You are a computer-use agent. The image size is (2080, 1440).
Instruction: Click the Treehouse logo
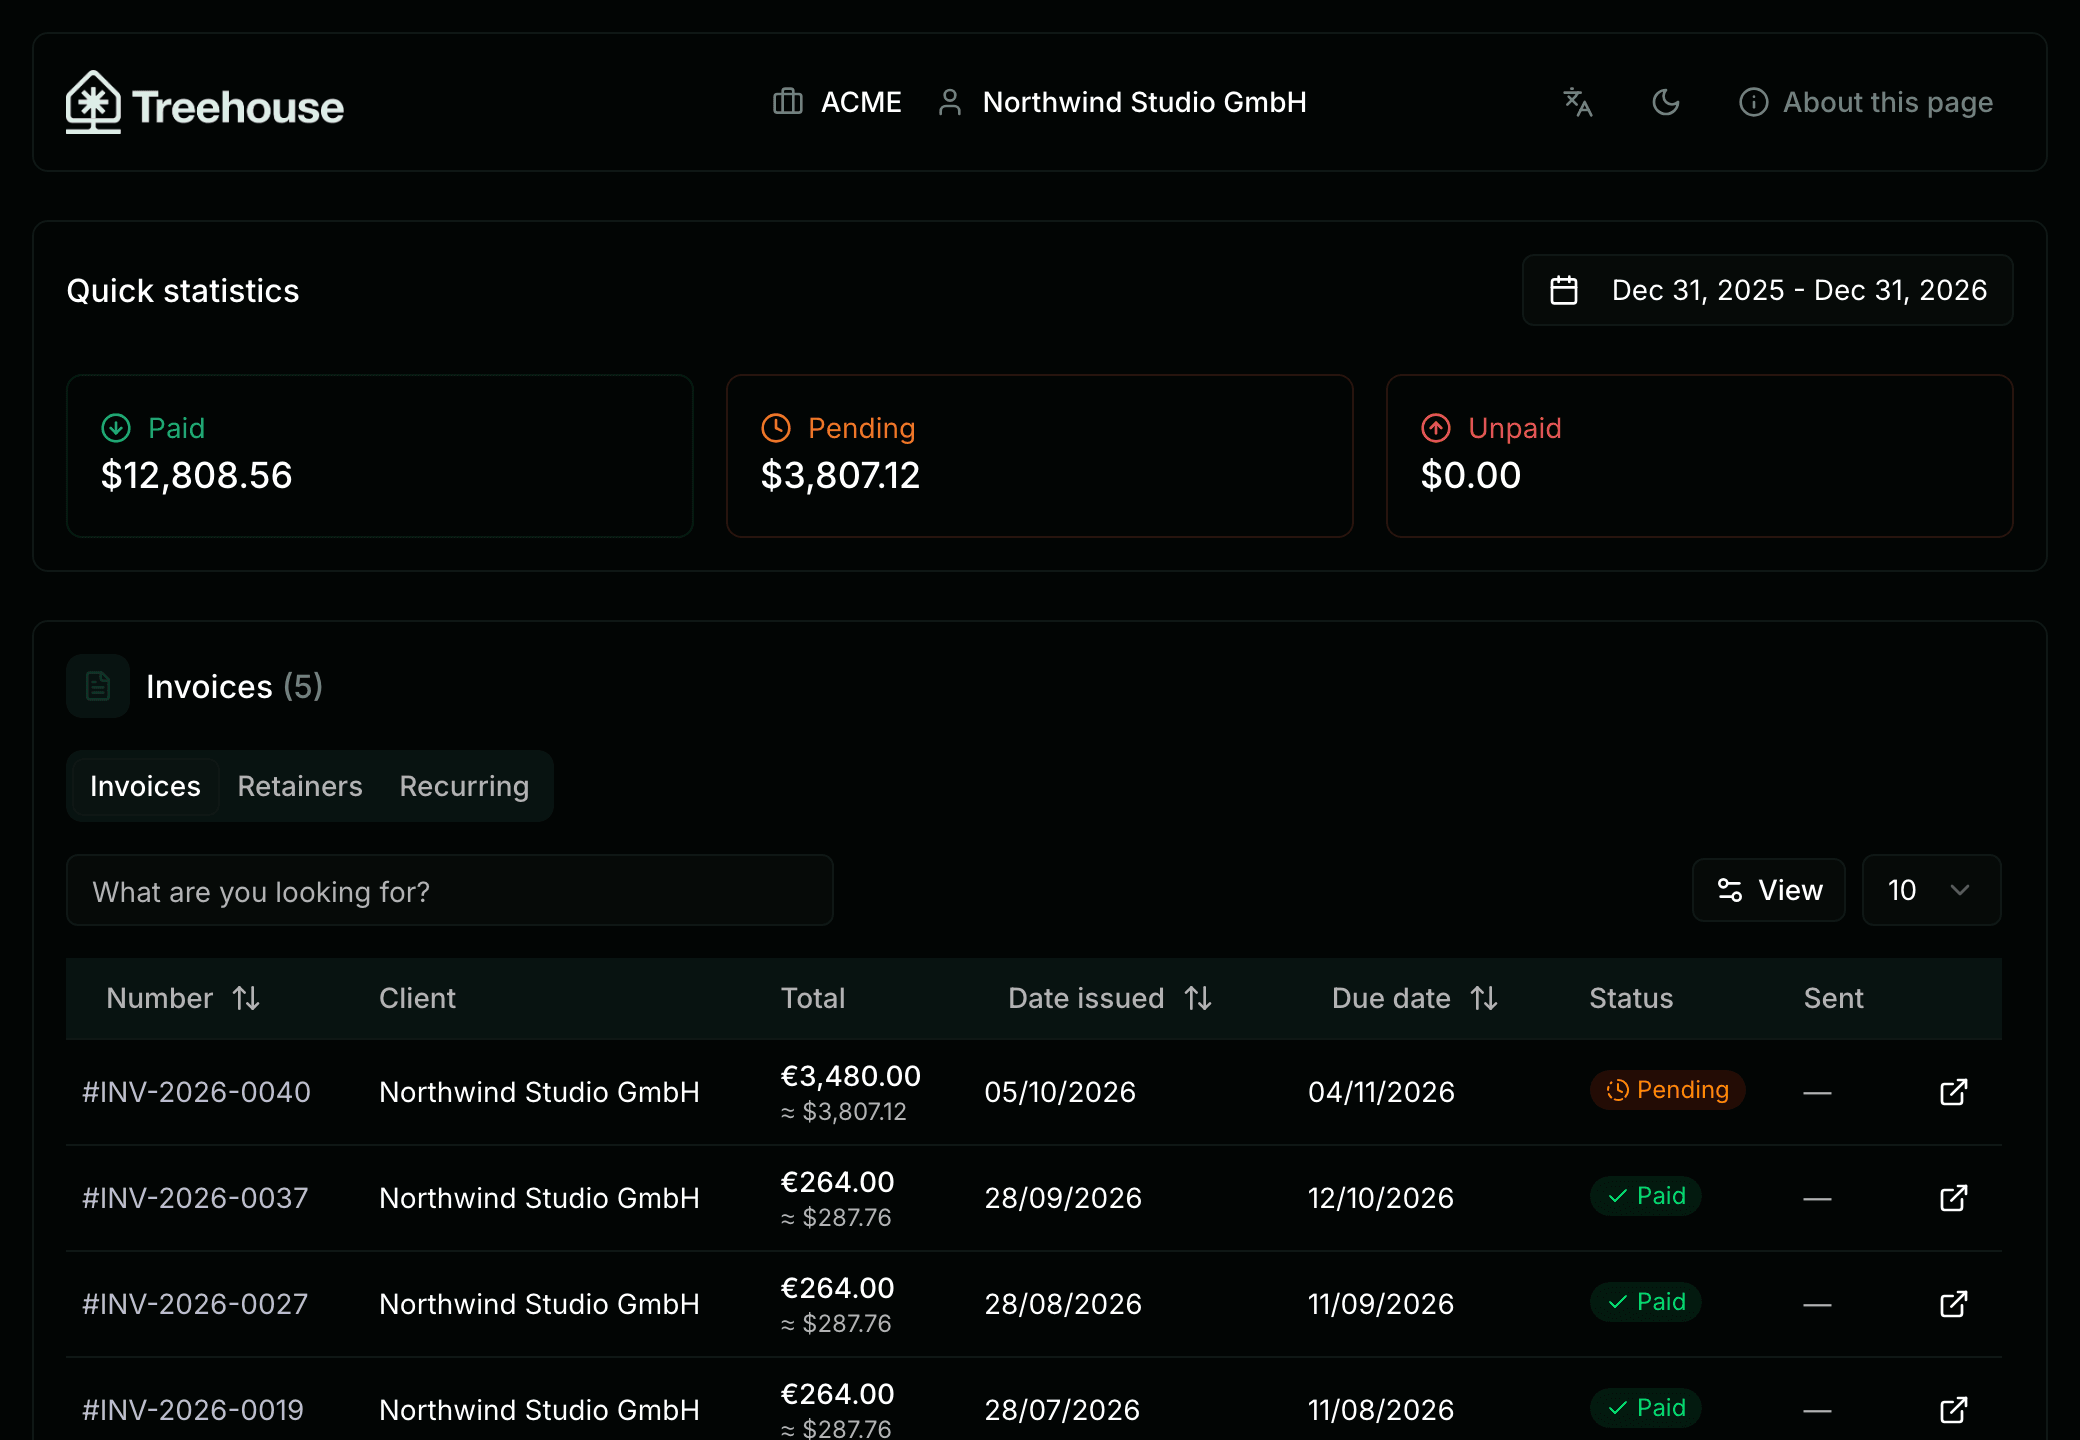[x=205, y=103]
